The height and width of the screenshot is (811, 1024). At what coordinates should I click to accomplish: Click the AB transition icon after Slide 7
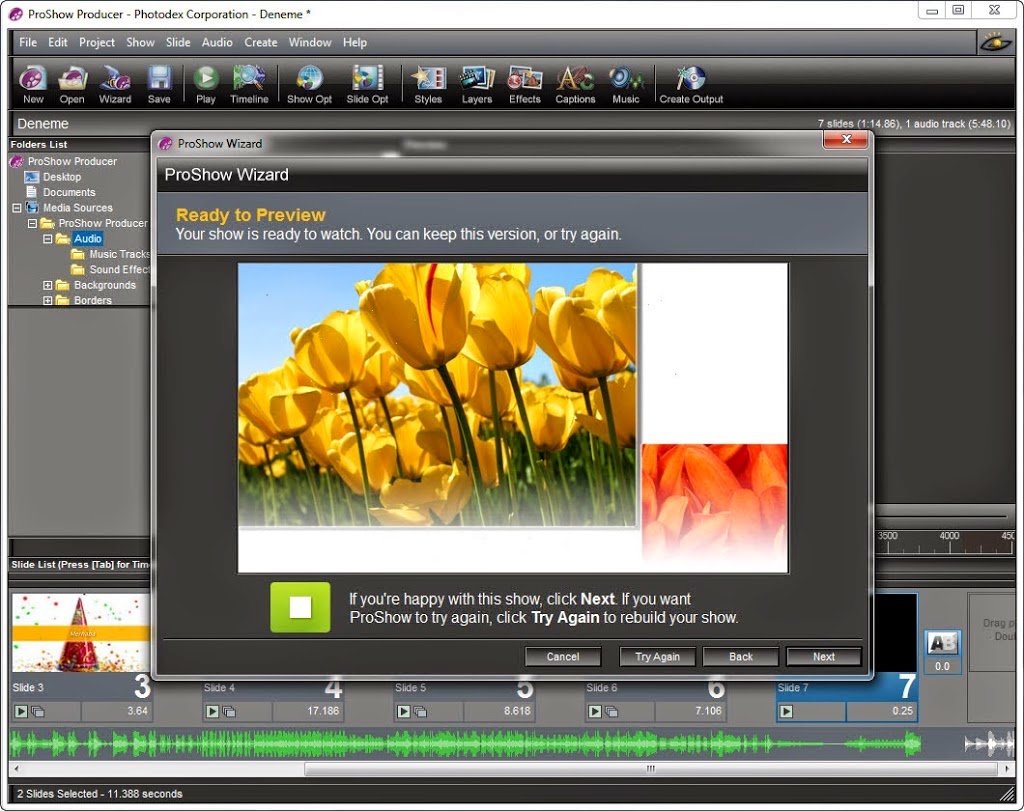click(942, 644)
